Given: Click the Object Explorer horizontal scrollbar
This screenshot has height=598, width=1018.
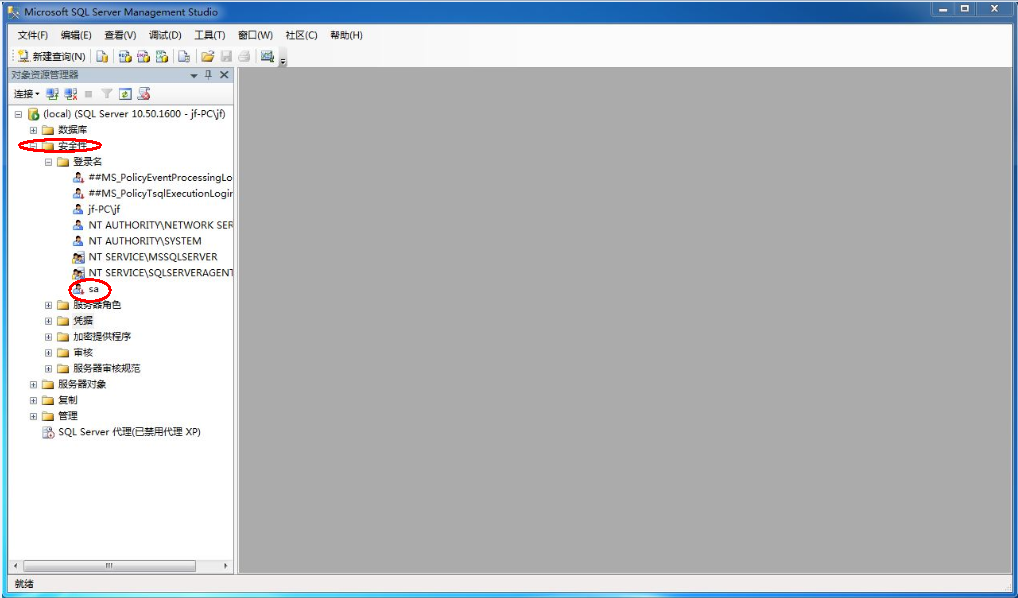Looking at the screenshot, I should [x=108, y=566].
